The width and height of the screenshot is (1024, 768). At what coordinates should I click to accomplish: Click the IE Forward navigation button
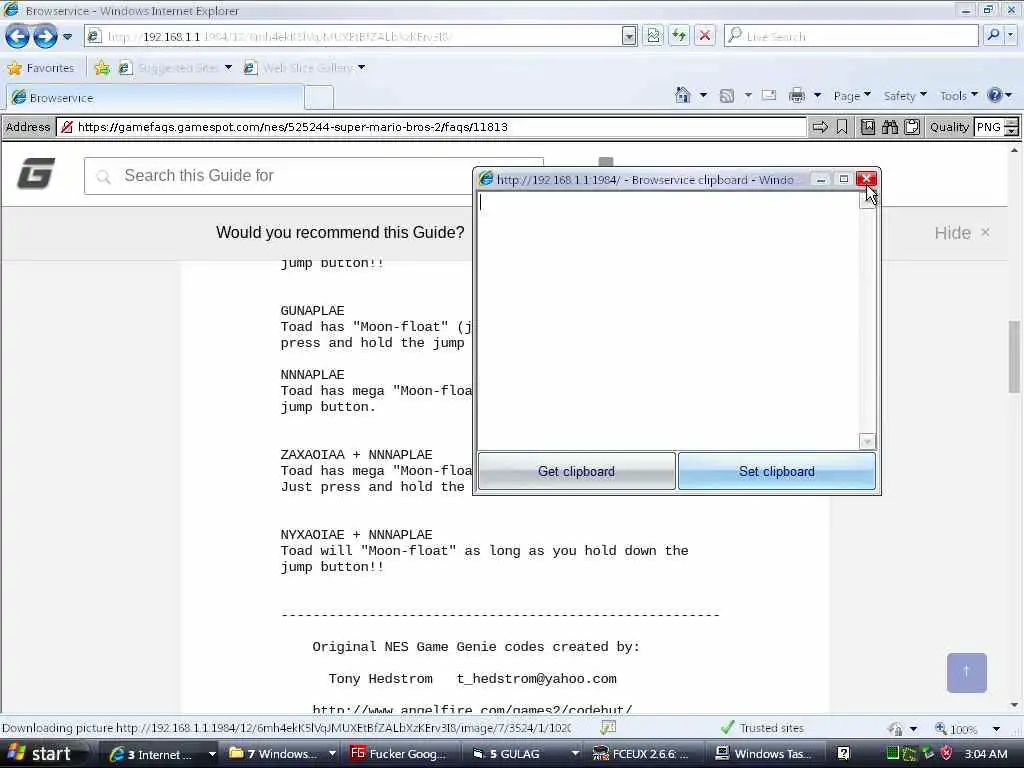pos(45,37)
